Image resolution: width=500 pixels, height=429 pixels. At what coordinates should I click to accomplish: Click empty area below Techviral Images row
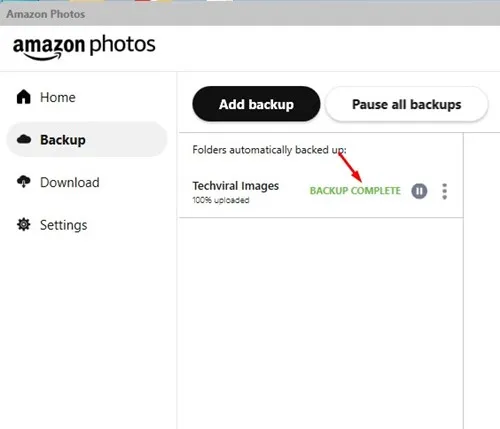pos(321,320)
